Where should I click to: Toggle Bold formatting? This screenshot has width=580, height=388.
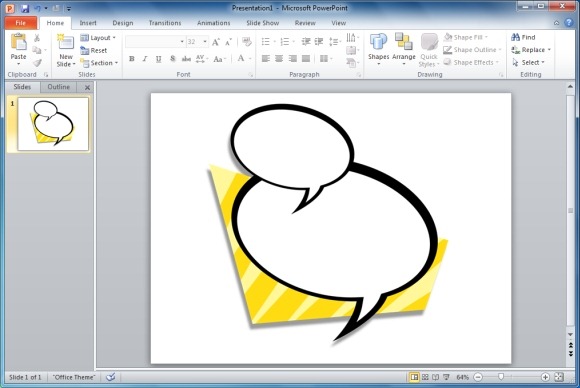[x=131, y=59]
